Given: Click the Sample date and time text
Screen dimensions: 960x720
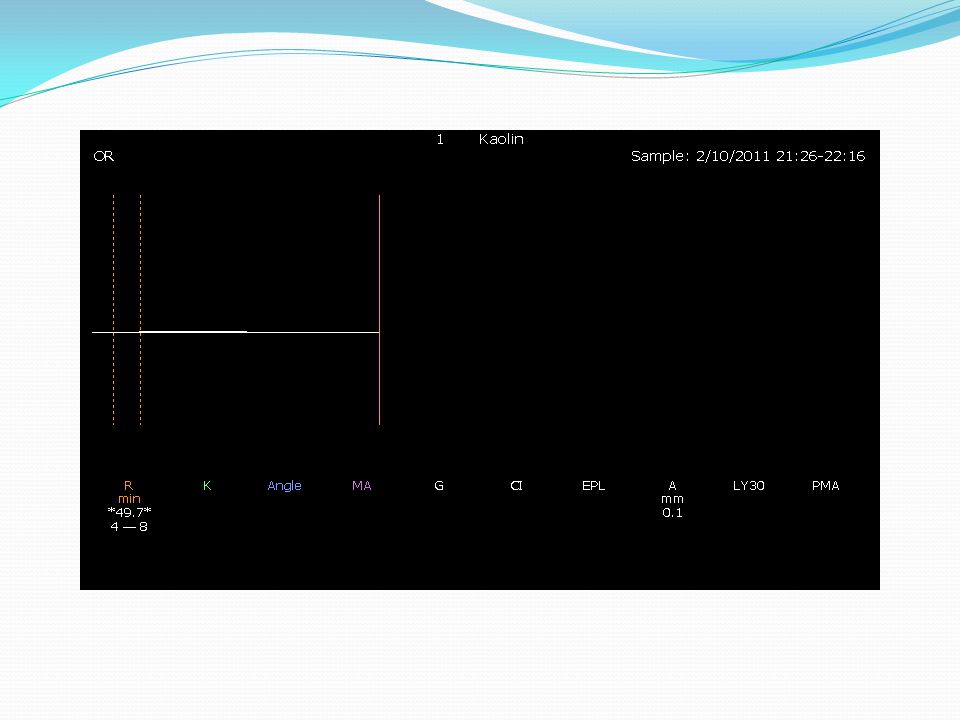Looking at the screenshot, I should pos(748,156).
